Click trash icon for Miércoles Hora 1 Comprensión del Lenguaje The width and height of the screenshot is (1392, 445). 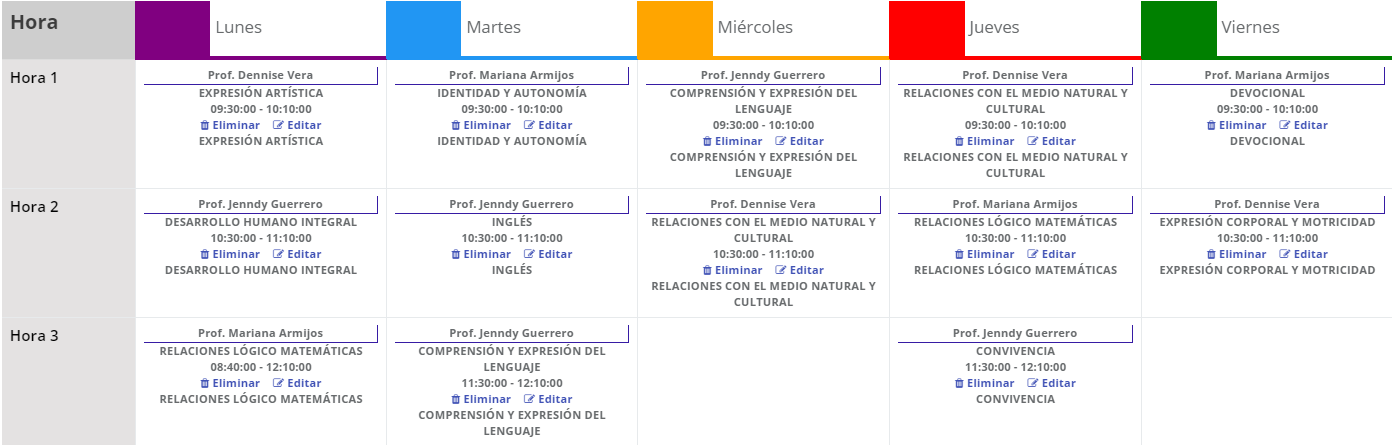(707, 141)
